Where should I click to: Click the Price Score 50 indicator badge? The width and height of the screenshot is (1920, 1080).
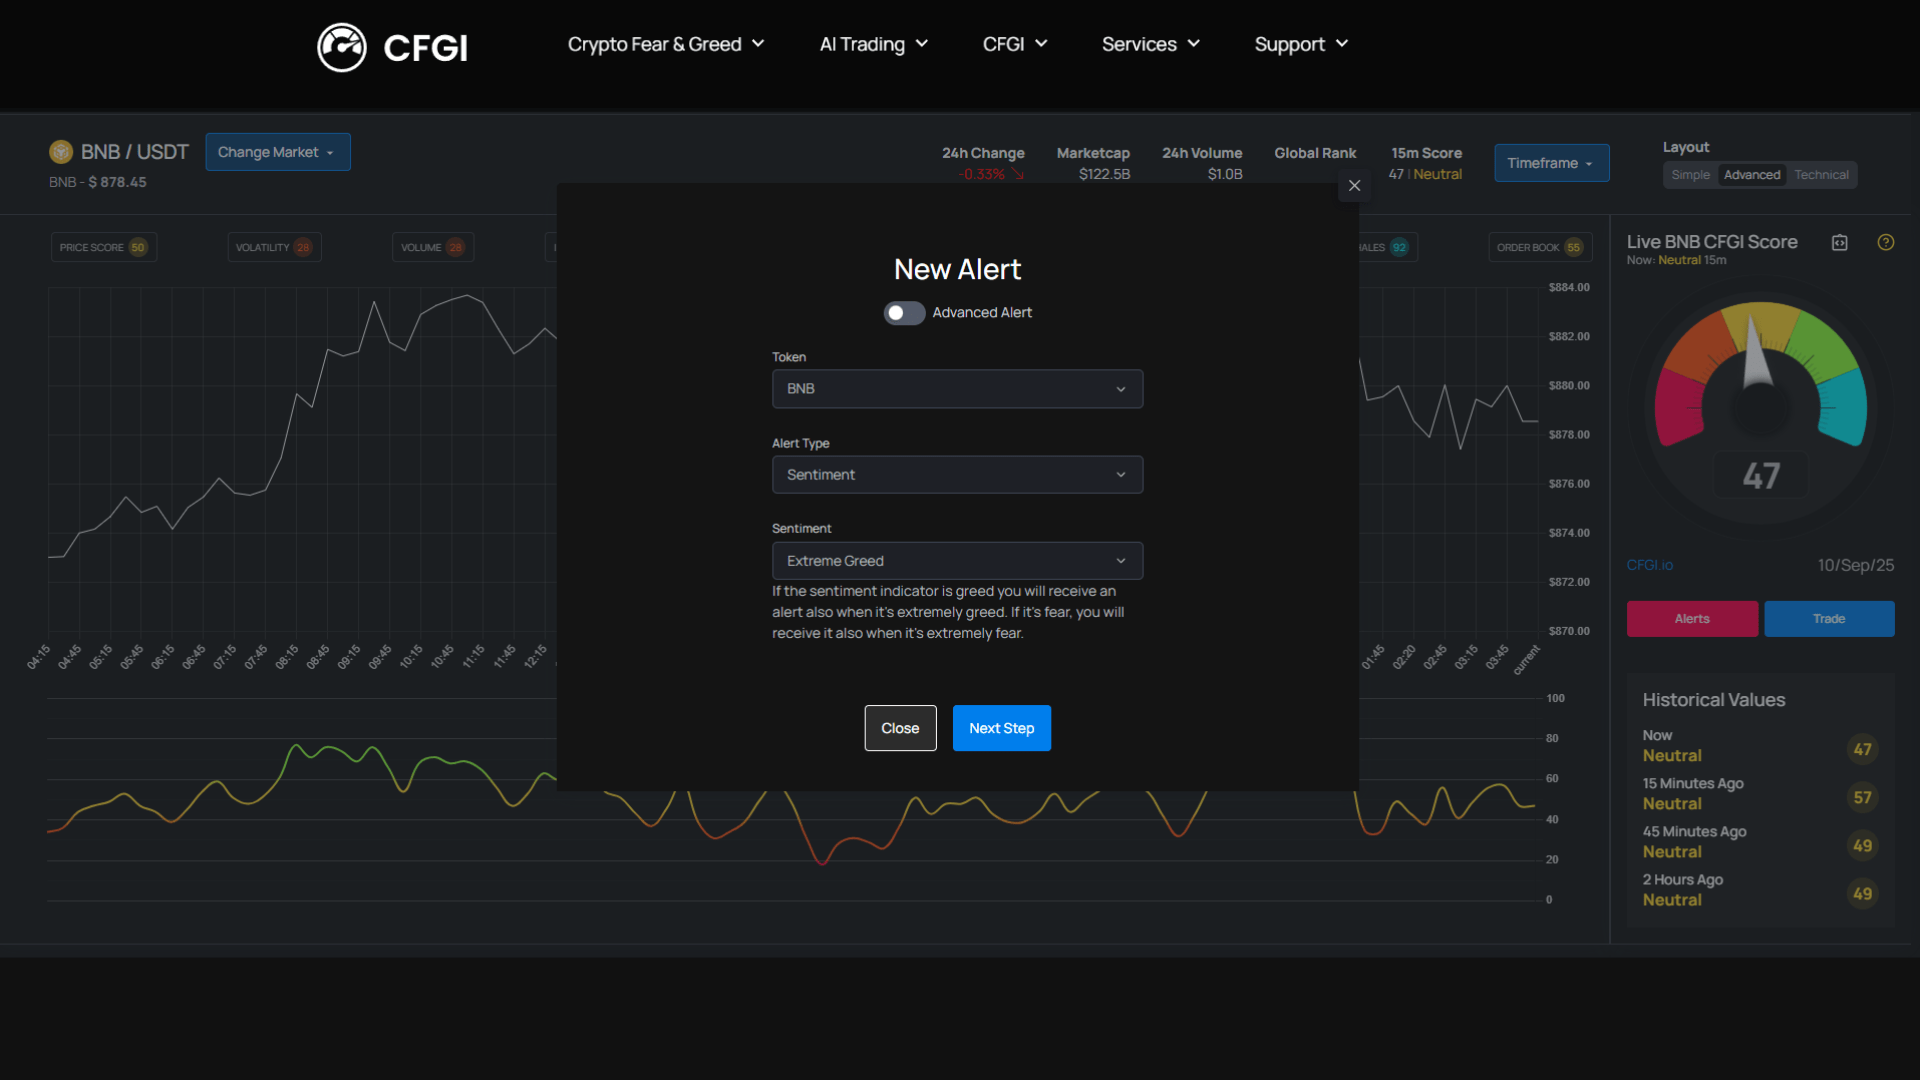tap(103, 247)
